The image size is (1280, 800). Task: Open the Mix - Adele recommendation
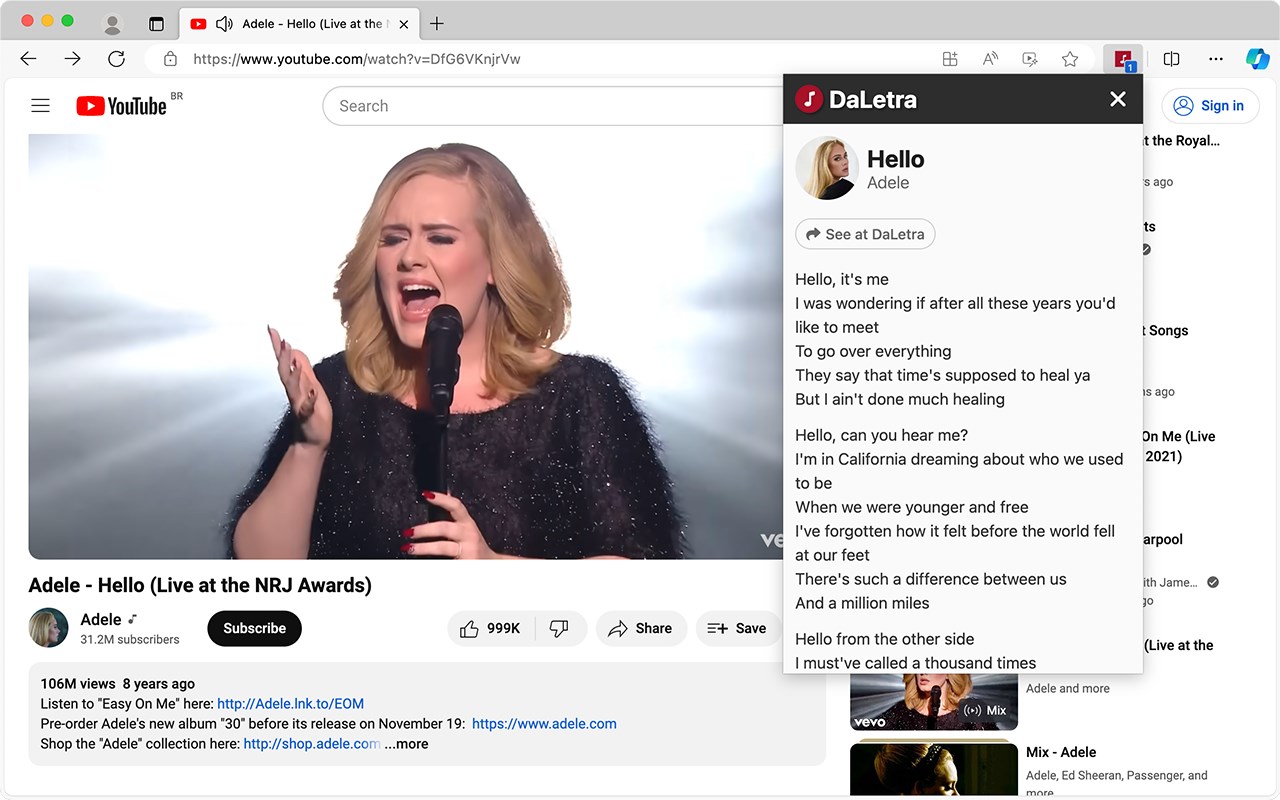pyautogui.click(x=1061, y=752)
